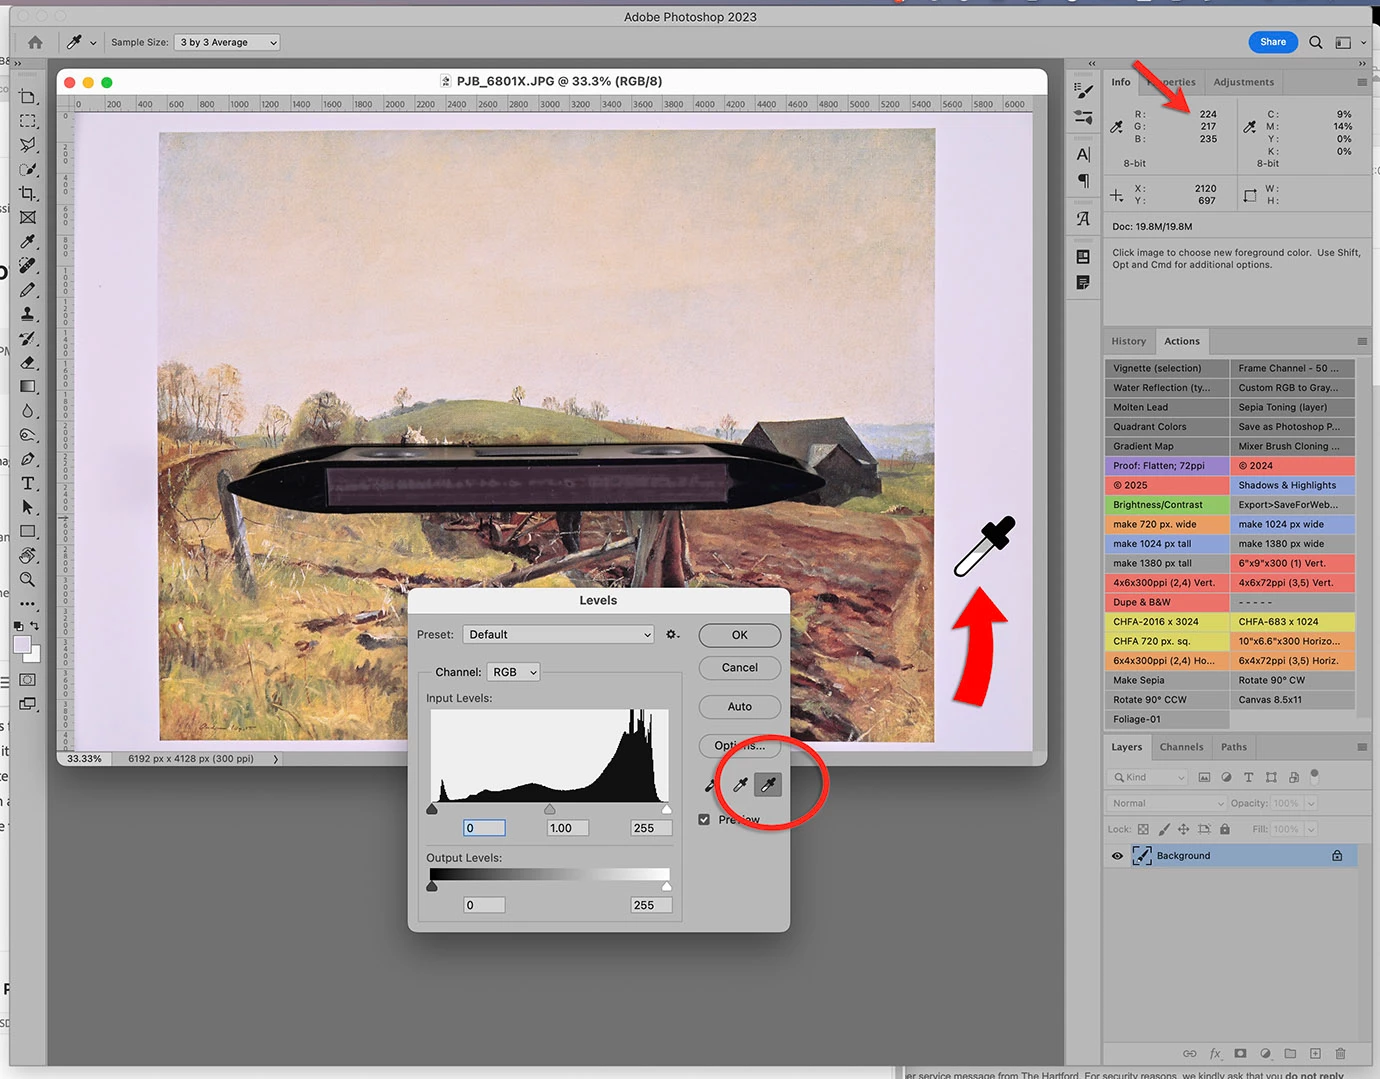Toggle pixel layers filter icon
Image resolution: width=1380 pixels, height=1079 pixels.
(1204, 777)
